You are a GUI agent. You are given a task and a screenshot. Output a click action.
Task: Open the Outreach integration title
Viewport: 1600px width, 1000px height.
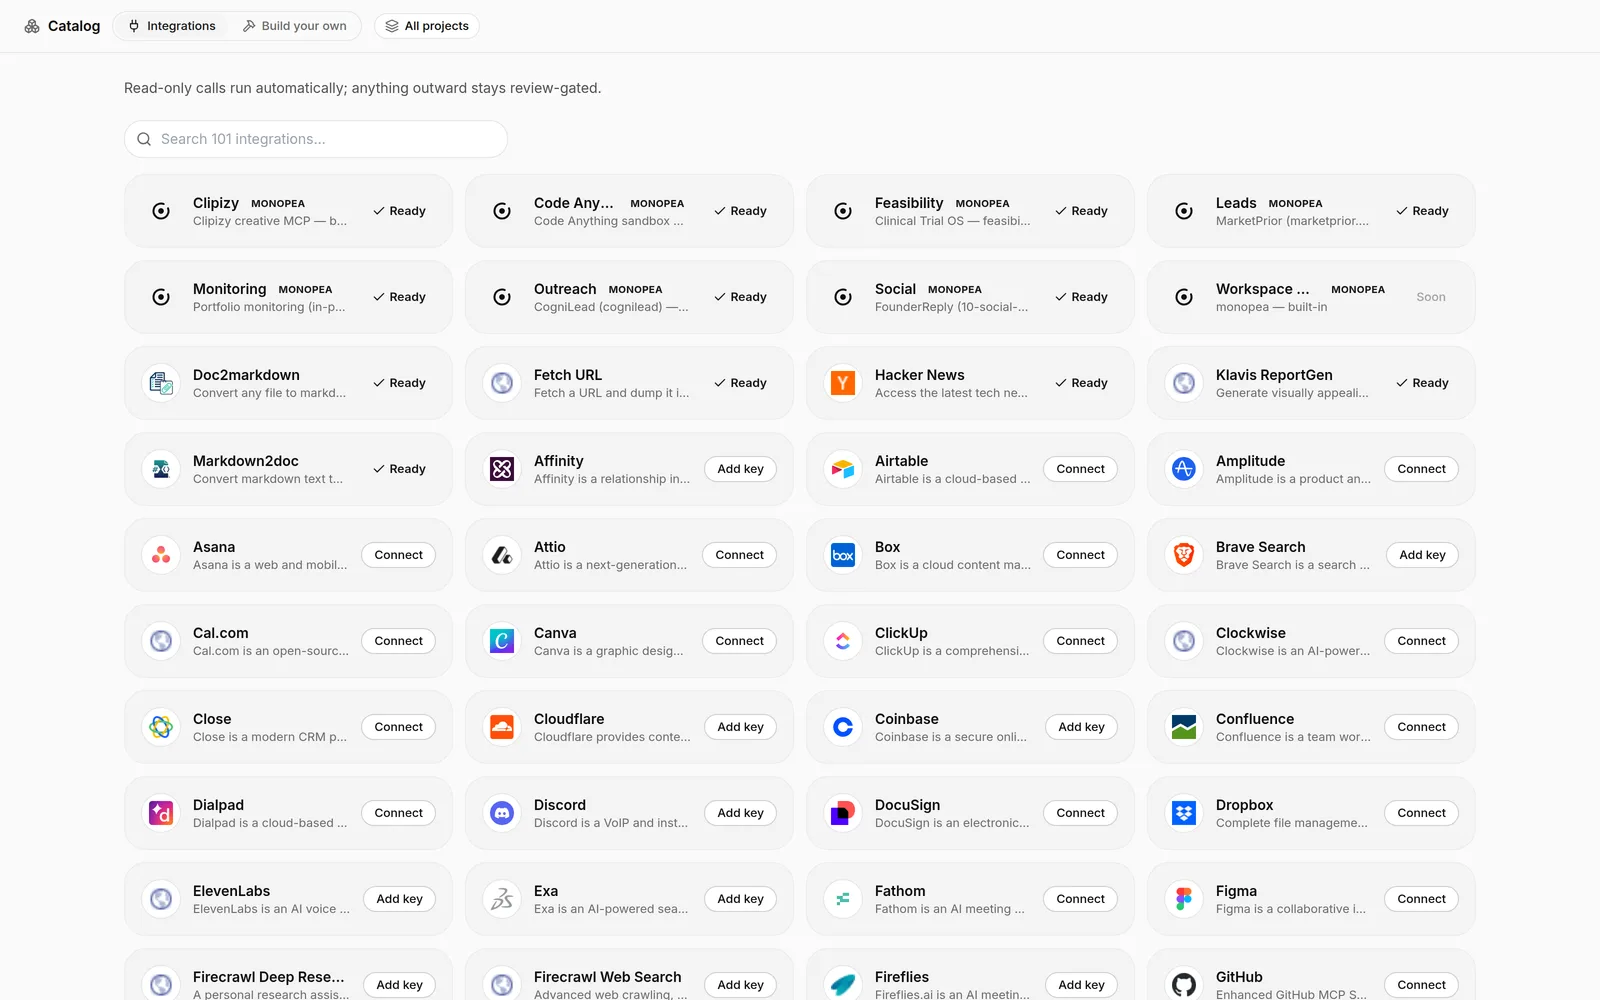[565, 289]
